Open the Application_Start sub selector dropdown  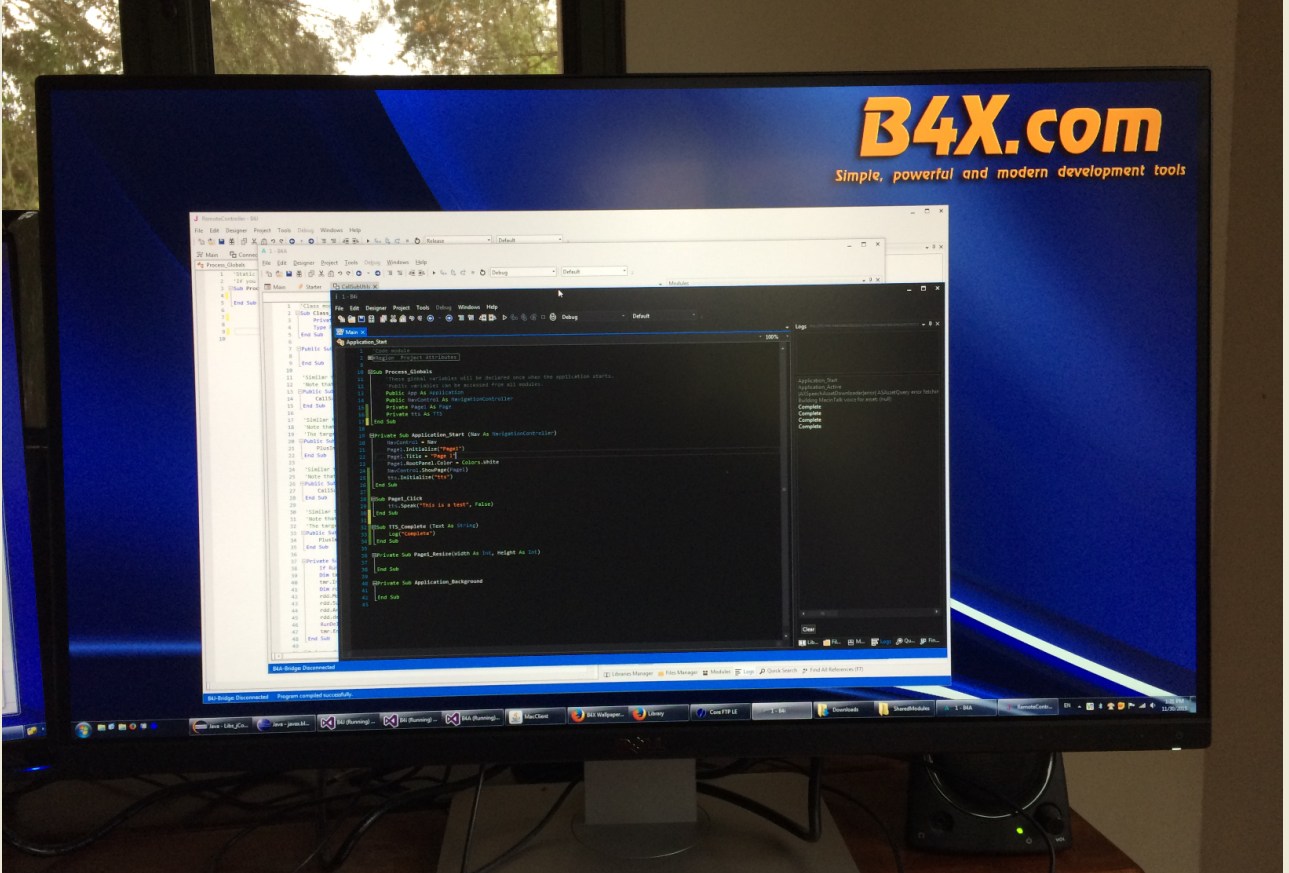click(x=548, y=341)
